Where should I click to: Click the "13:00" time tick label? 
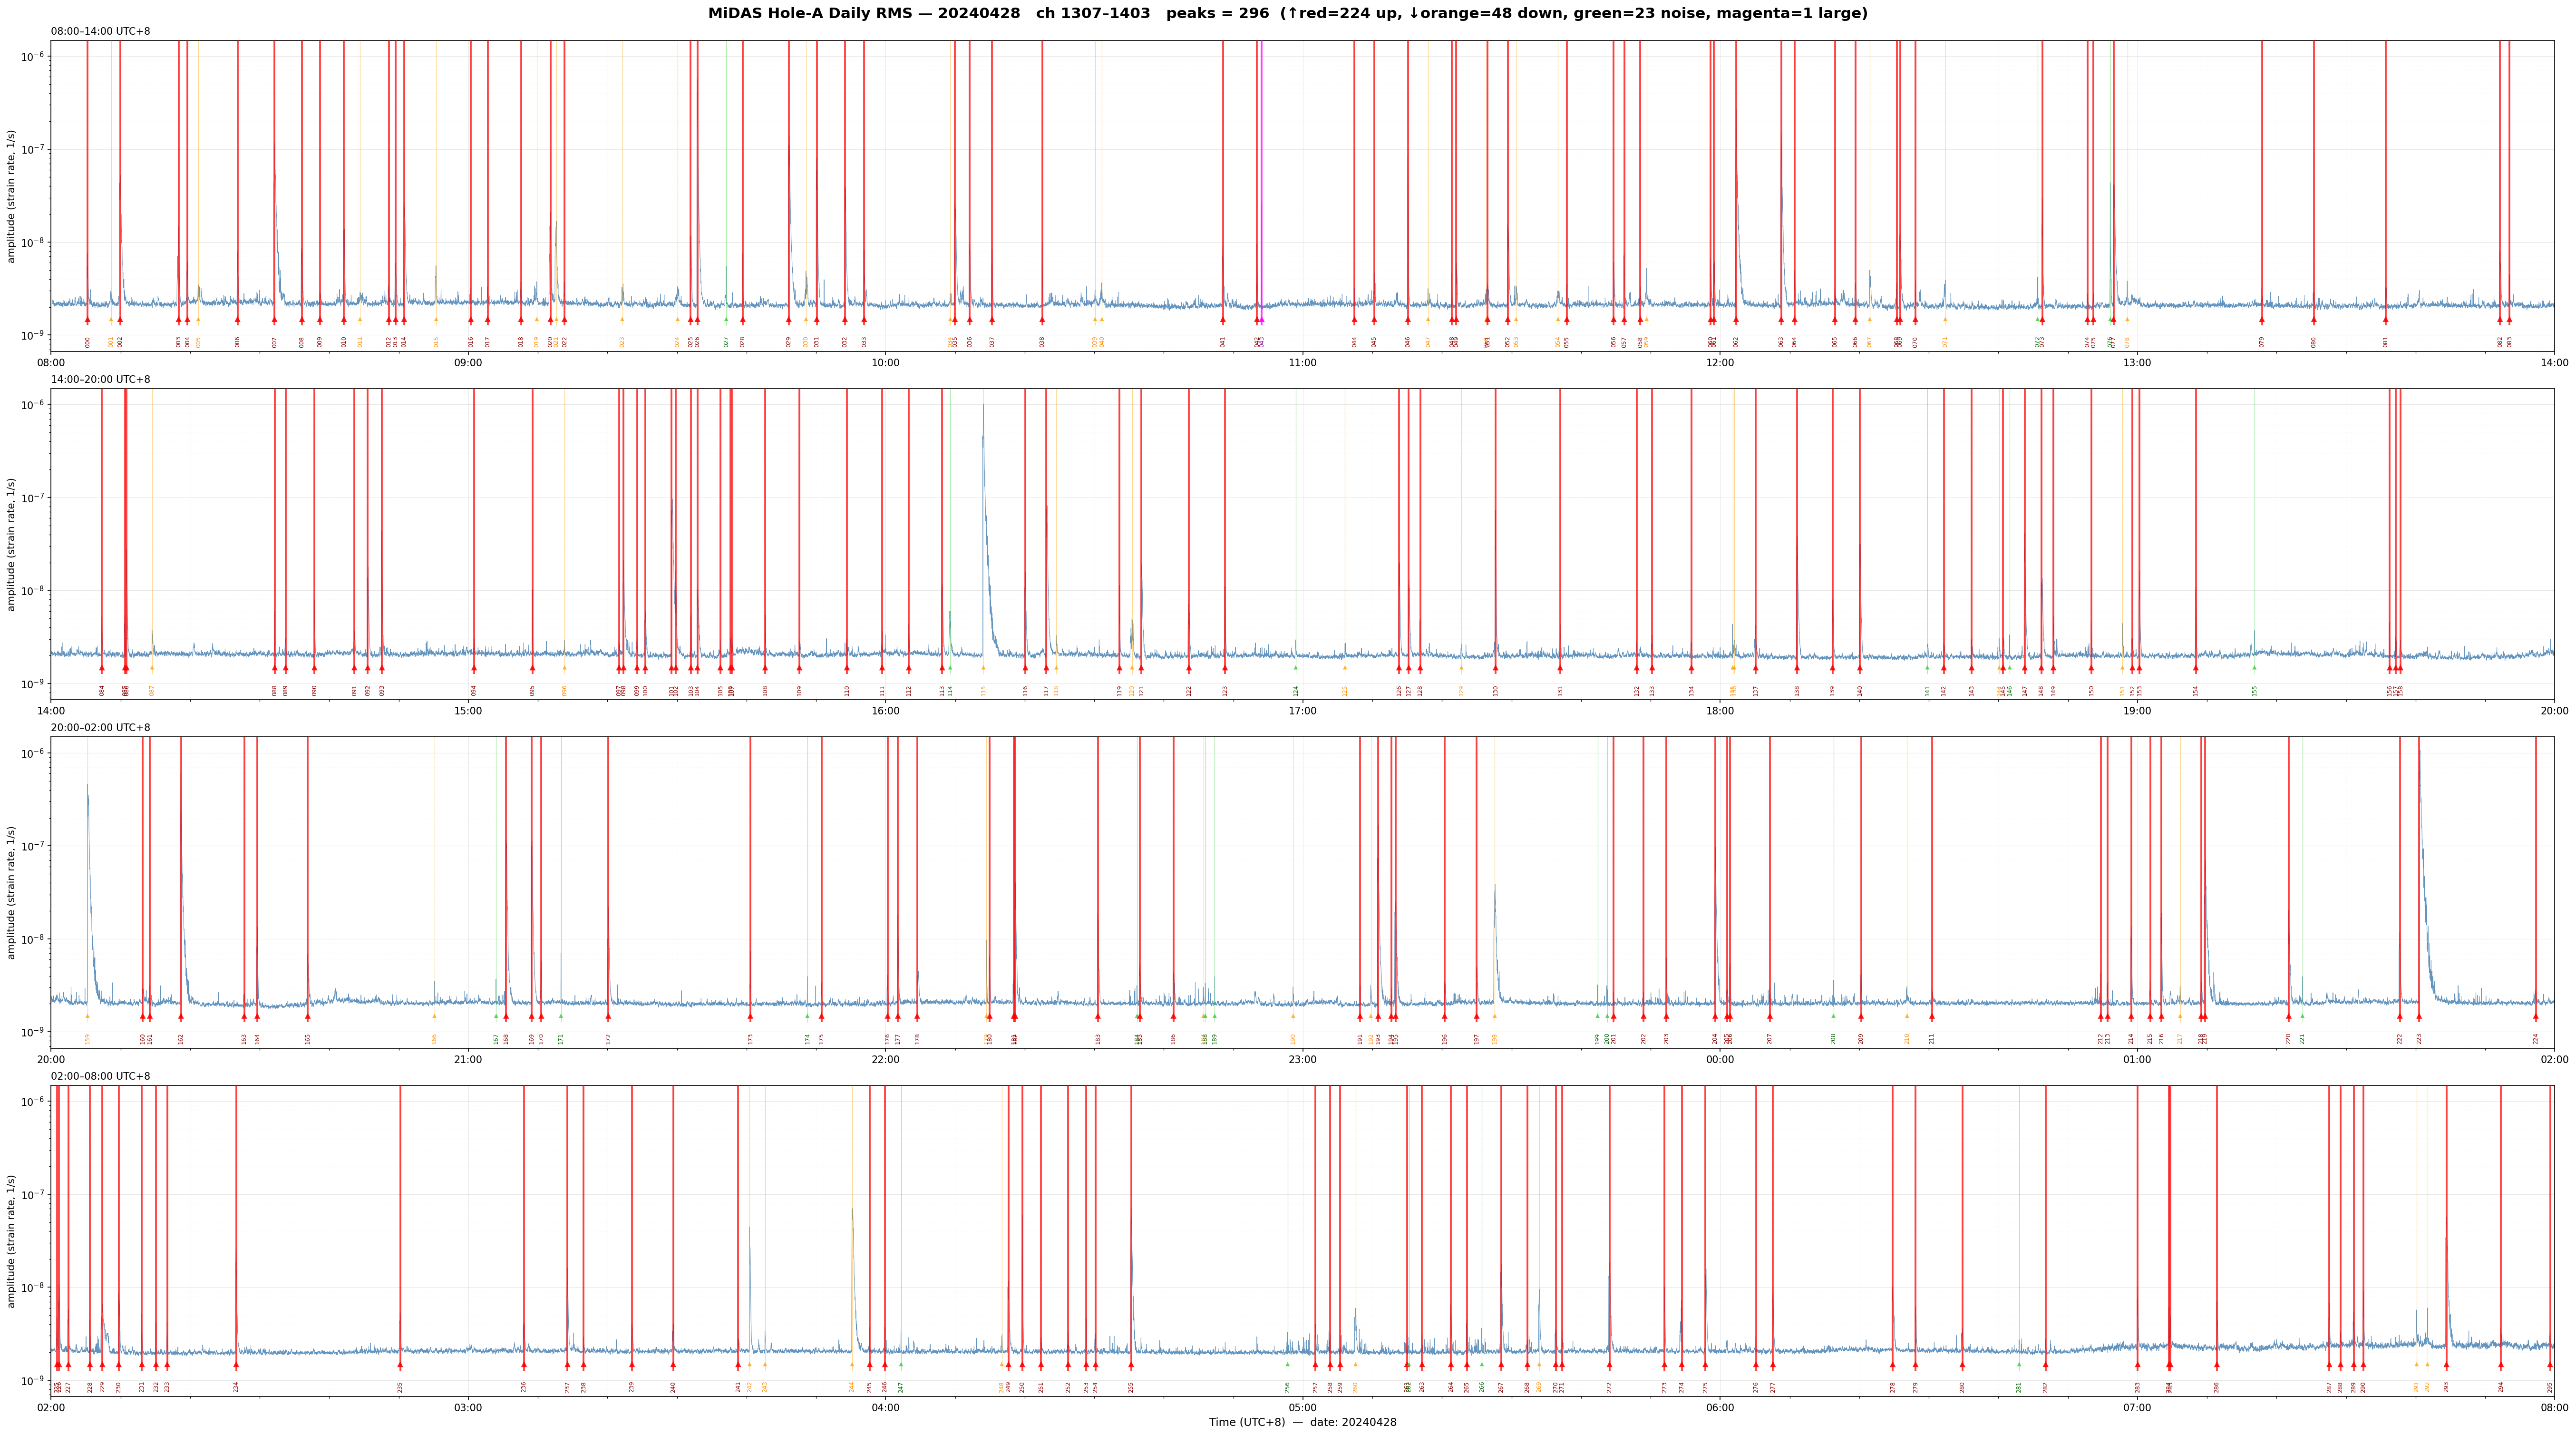(2137, 363)
